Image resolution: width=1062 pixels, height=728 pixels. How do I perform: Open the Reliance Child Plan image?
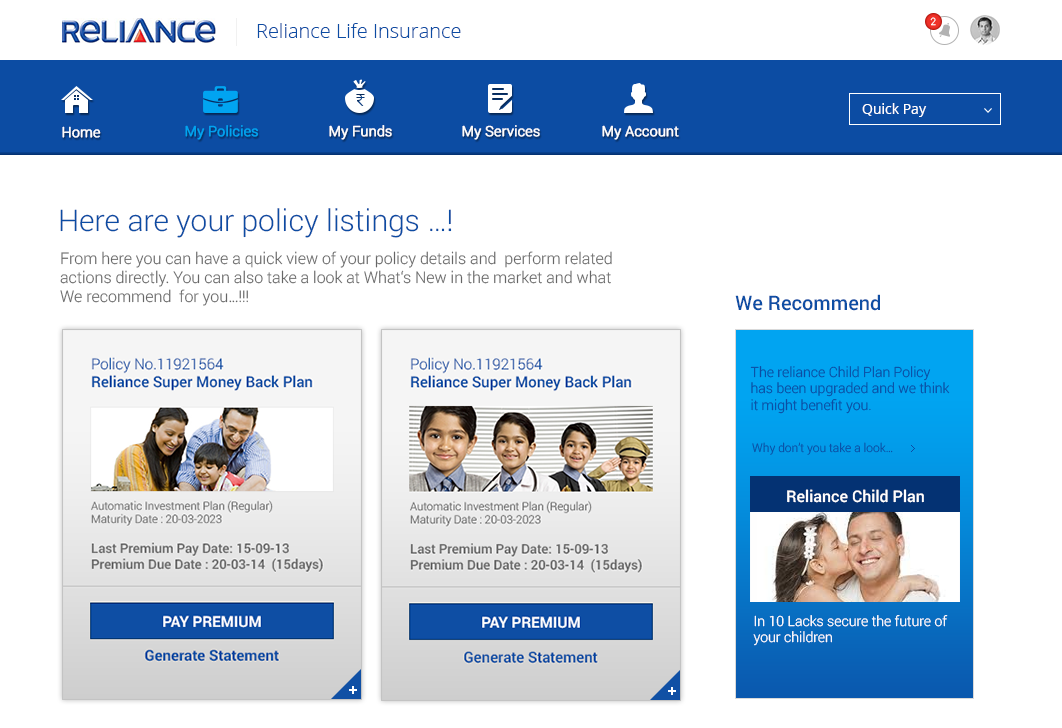855,556
